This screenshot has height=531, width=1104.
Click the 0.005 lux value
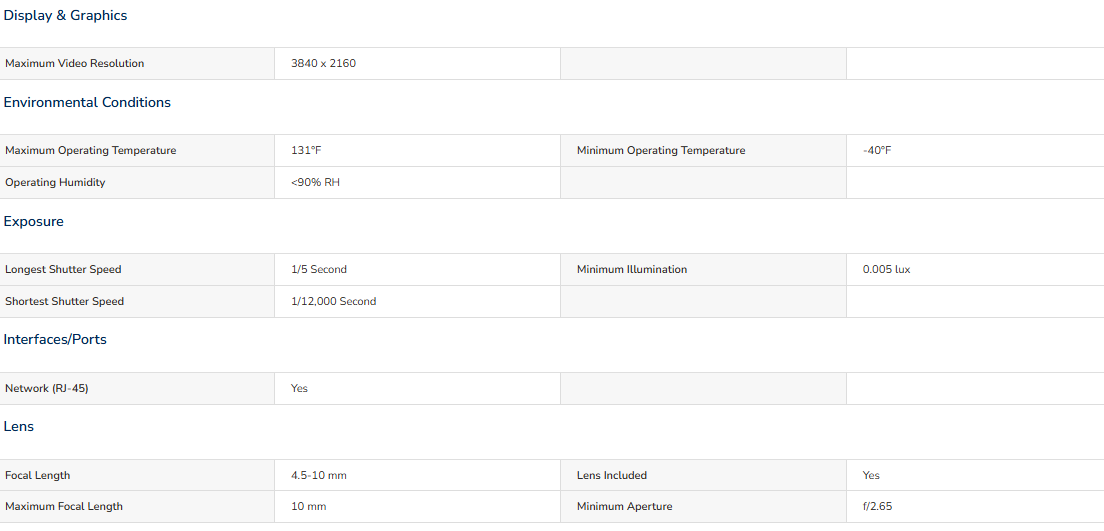886,269
